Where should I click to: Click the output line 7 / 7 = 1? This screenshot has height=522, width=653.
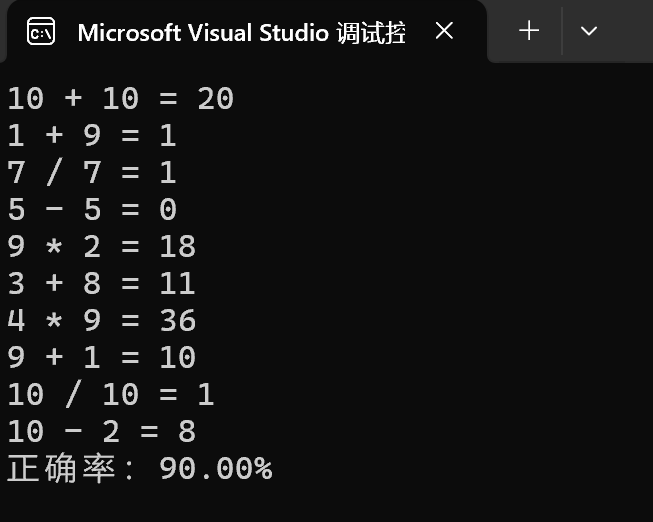(x=92, y=172)
